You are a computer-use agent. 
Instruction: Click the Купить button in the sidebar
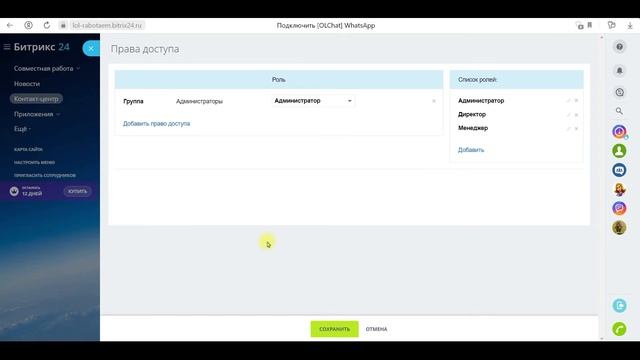[x=77, y=191]
